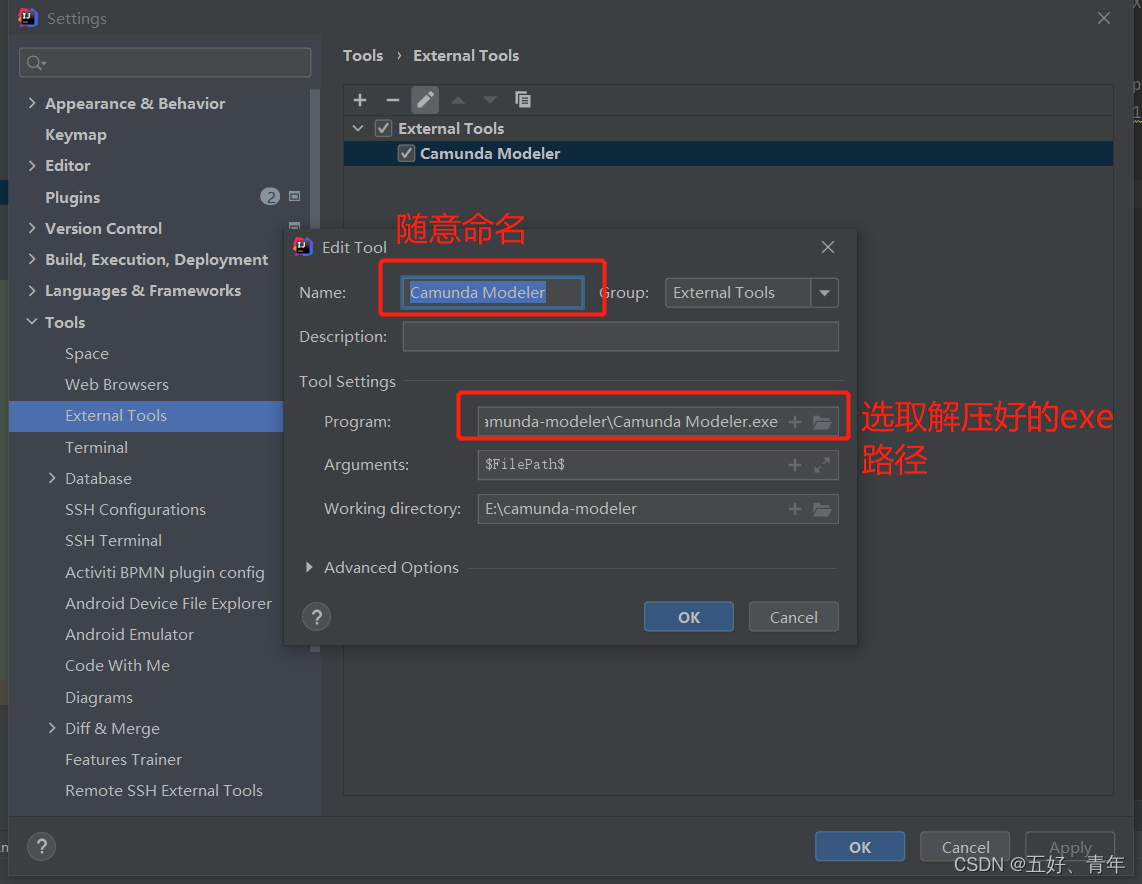Screen dimensions: 1142x884
Task: Open help in the Edit Tool dialog
Action: 316,617
